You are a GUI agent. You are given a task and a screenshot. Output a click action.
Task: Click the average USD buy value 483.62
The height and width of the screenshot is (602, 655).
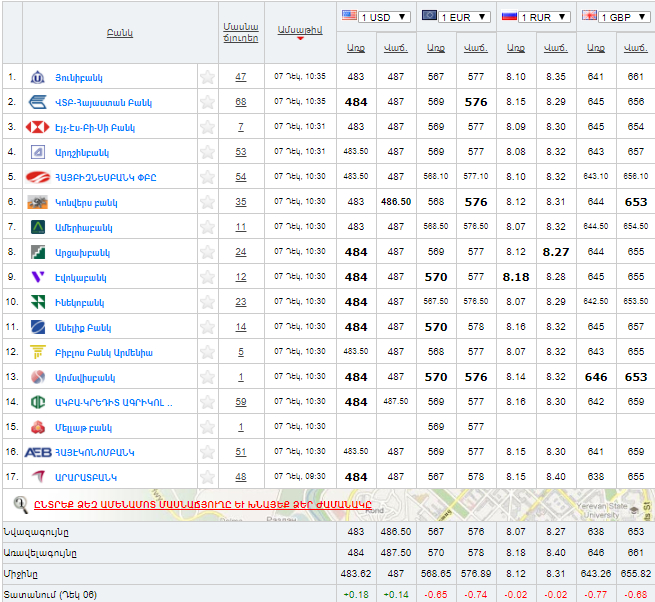[x=356, y=574]
